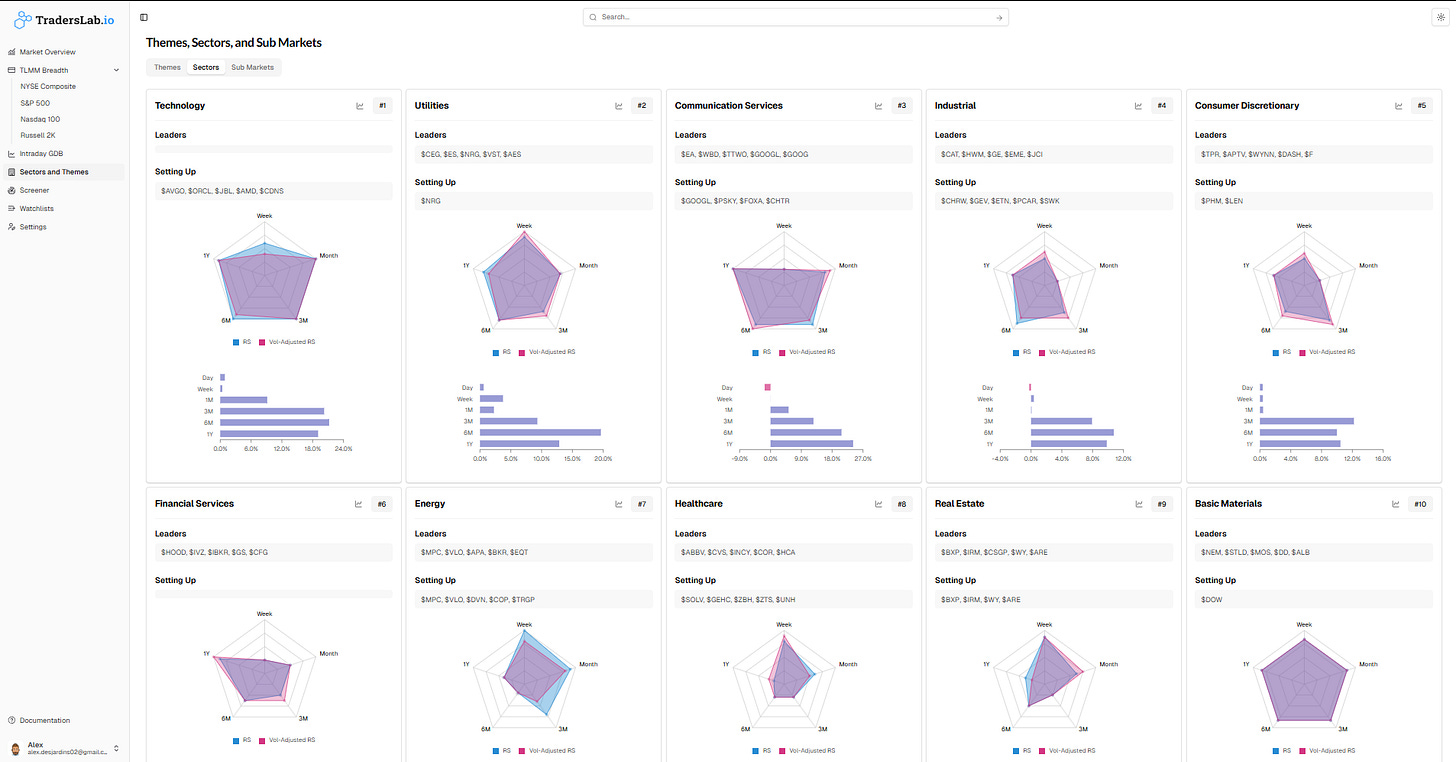This screenshot has height=762, width=1456.
Task: Click the #5 rank badge on Consumer Discretionary
Action: point(1422,105)
